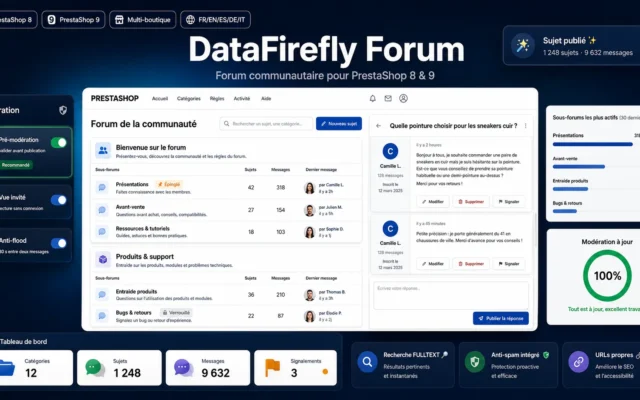Viewport: 640px width, 400px height.
Task: Click the Multi-boutique badge
Action: [x=143, y=20]
